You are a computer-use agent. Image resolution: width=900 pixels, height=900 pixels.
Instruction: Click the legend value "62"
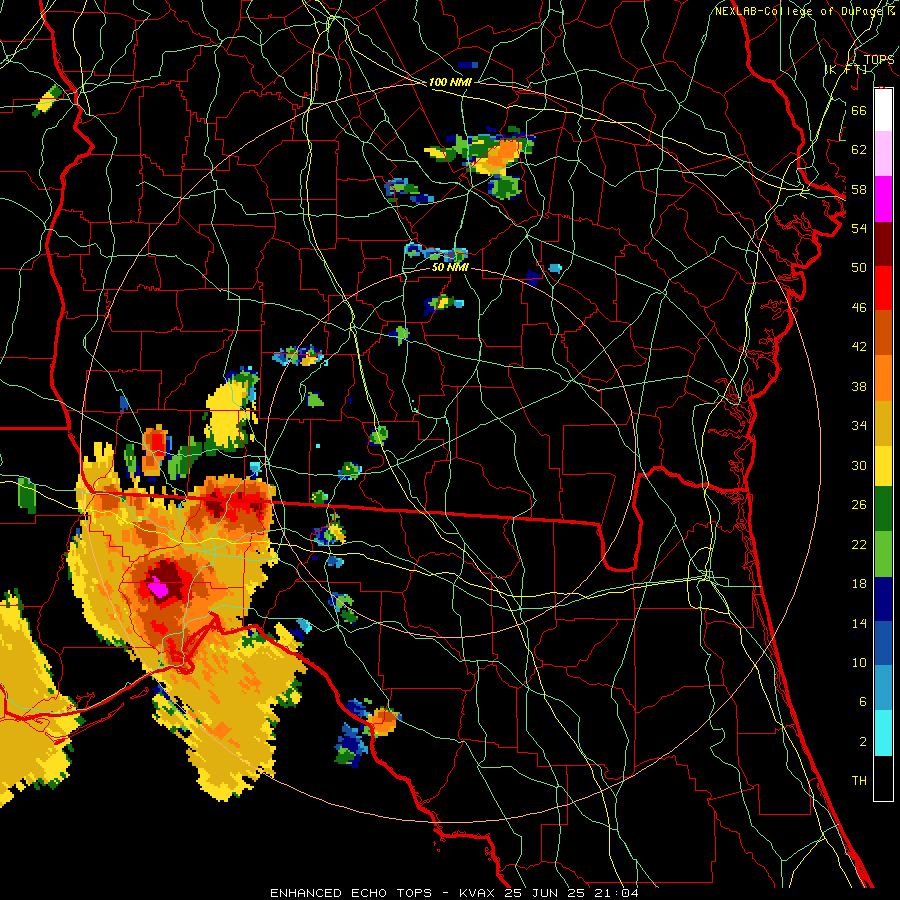(x=859, y=150)
